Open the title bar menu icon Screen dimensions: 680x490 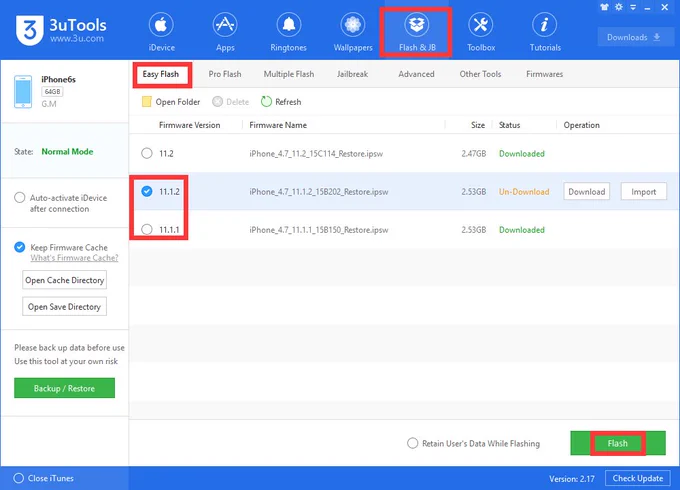tap(633, 7)
